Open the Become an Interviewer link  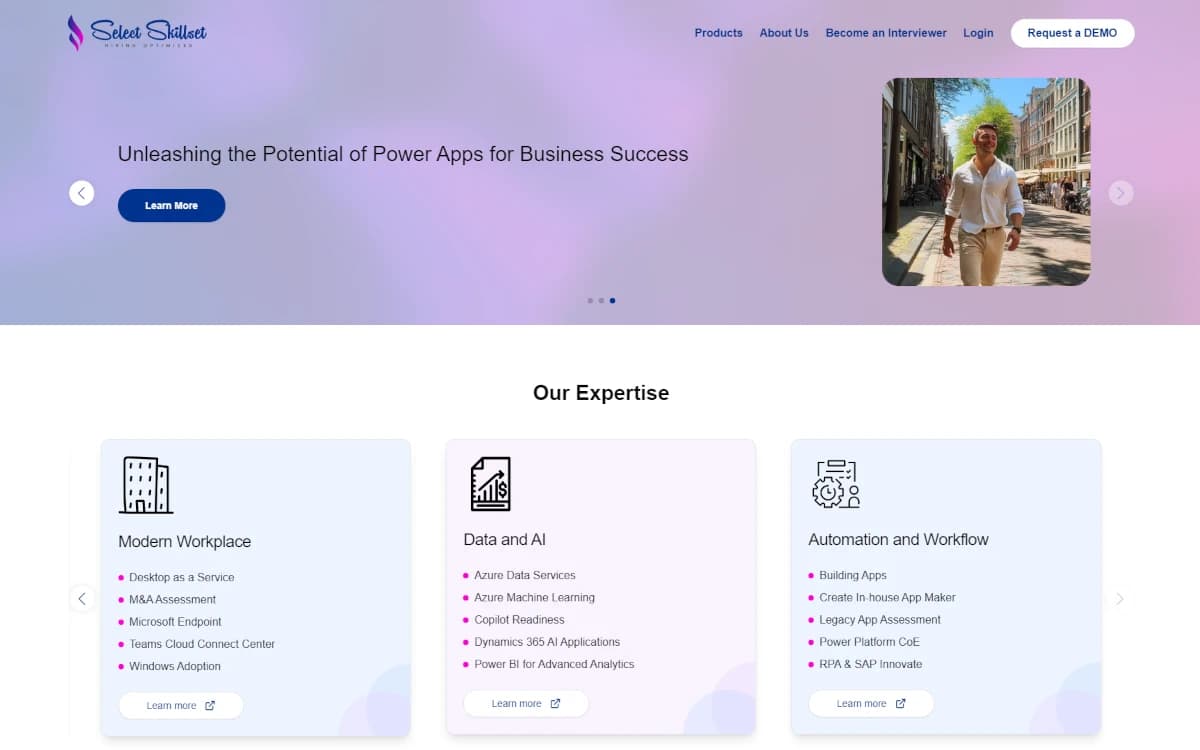tap(886, 33)
